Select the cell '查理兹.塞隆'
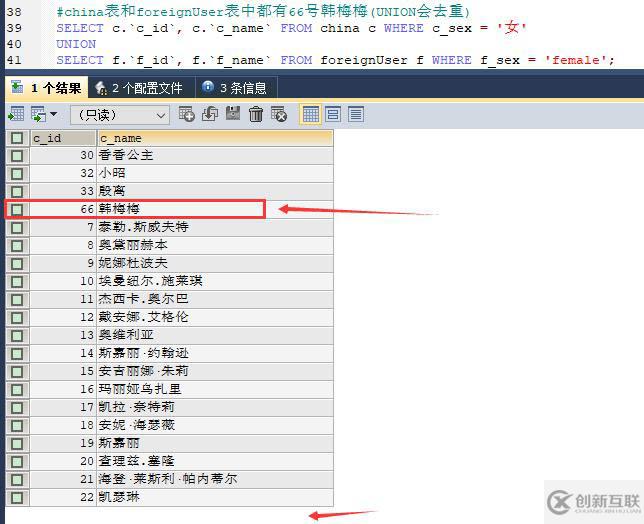 click(215, 462)
